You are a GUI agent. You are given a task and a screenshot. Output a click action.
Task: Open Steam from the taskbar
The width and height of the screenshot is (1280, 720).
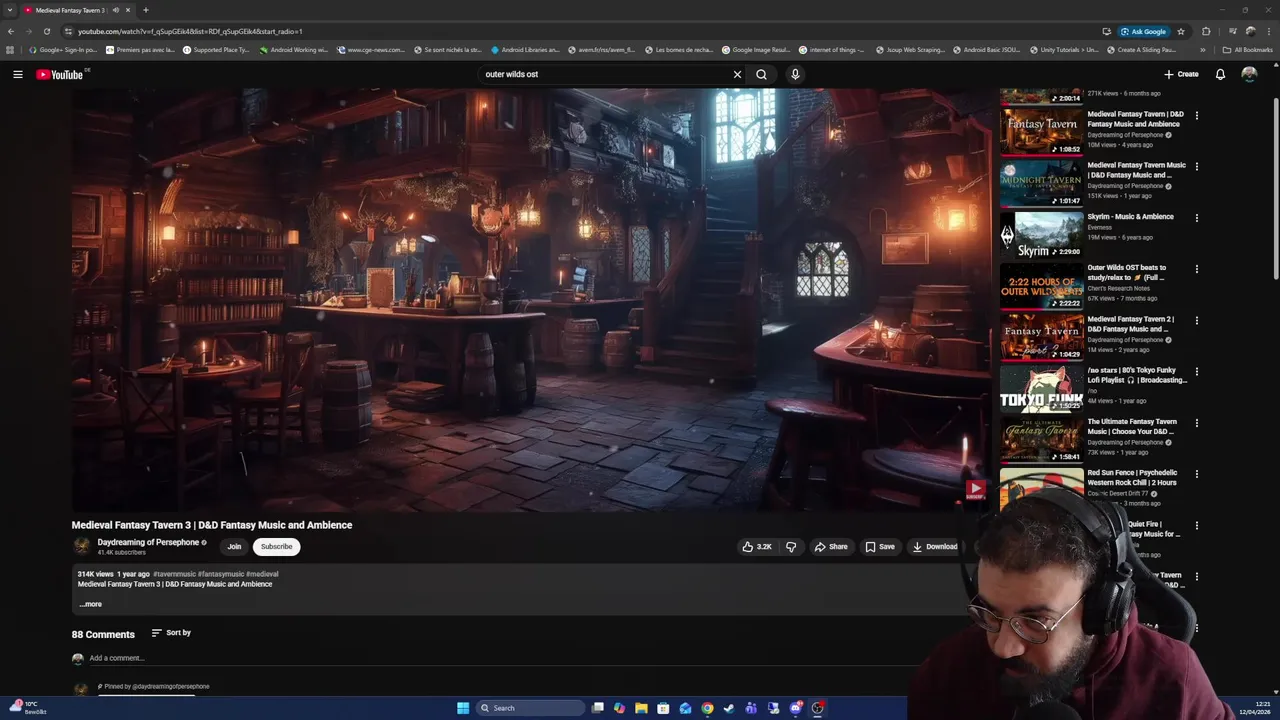pos(729,708)
